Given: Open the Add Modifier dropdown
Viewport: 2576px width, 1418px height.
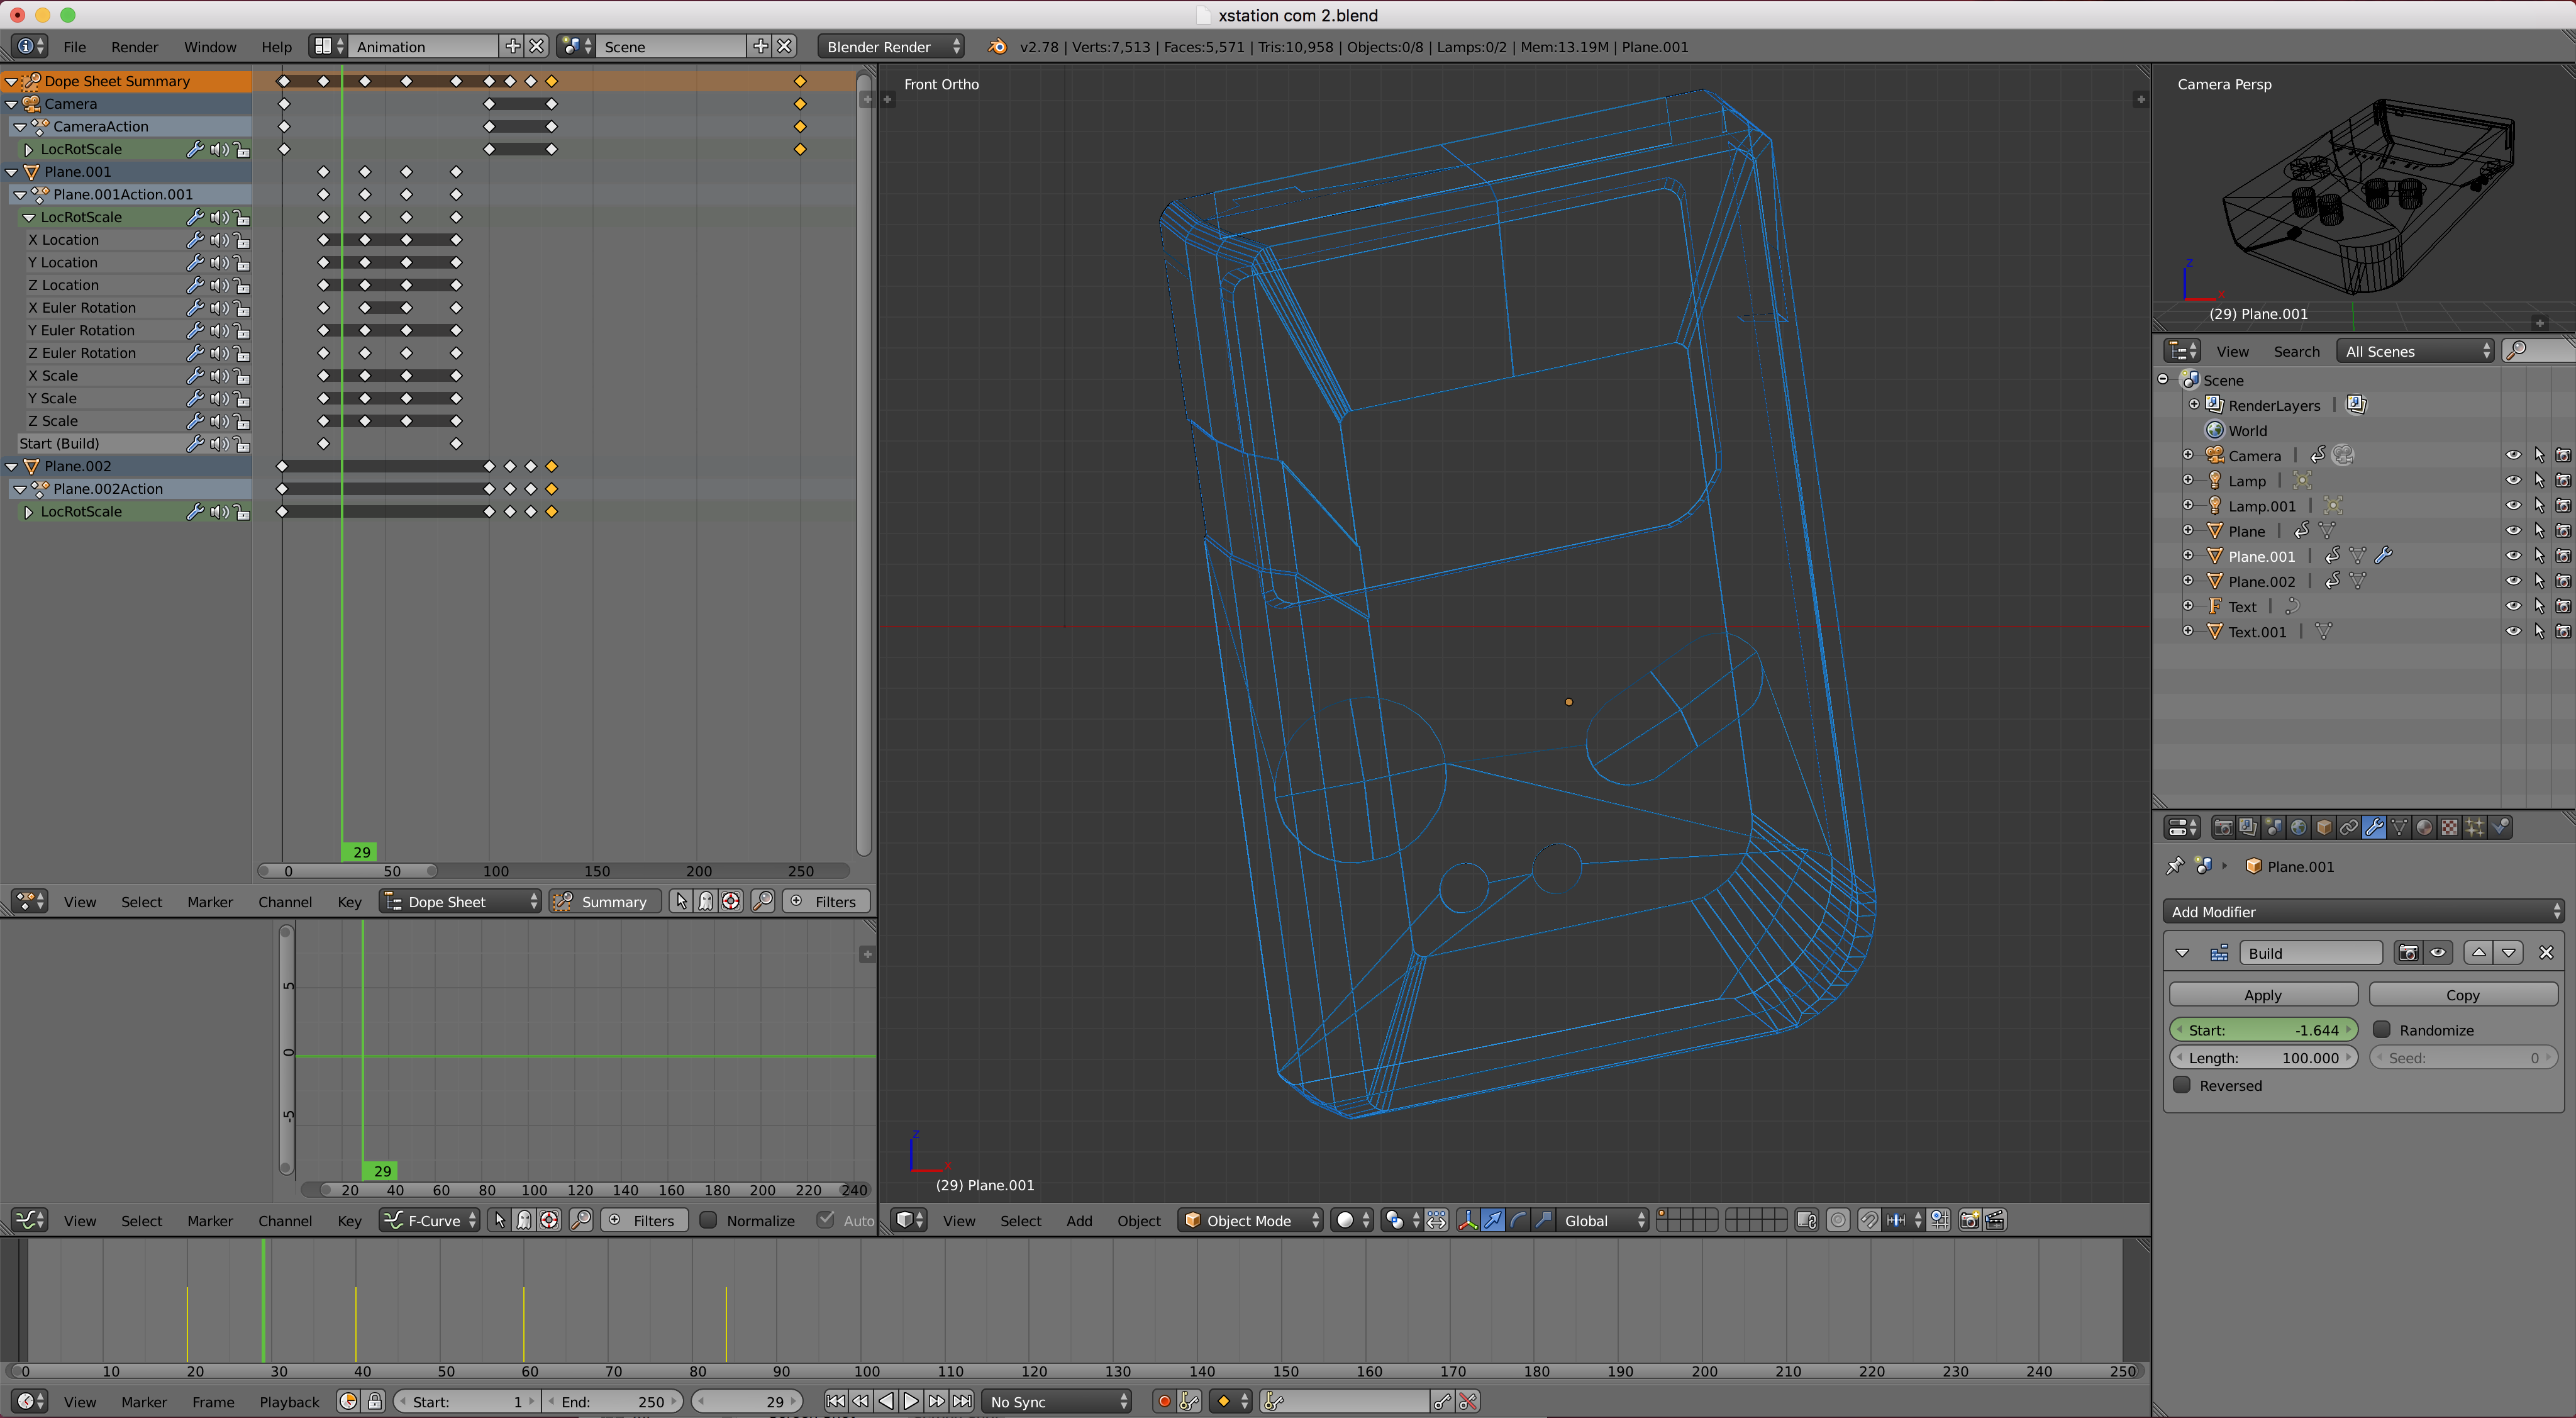Looking at the screenshot, I should pyautogui.click(x=2364, y=912).
